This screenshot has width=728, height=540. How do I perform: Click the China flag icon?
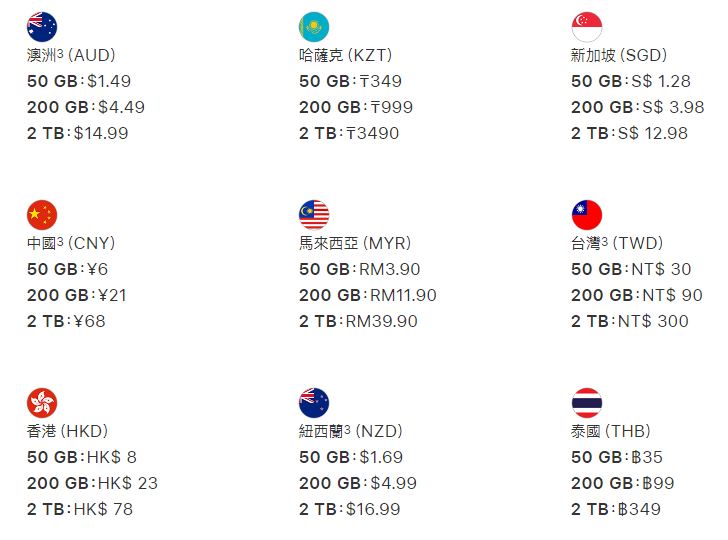click(x=42, y=214)
